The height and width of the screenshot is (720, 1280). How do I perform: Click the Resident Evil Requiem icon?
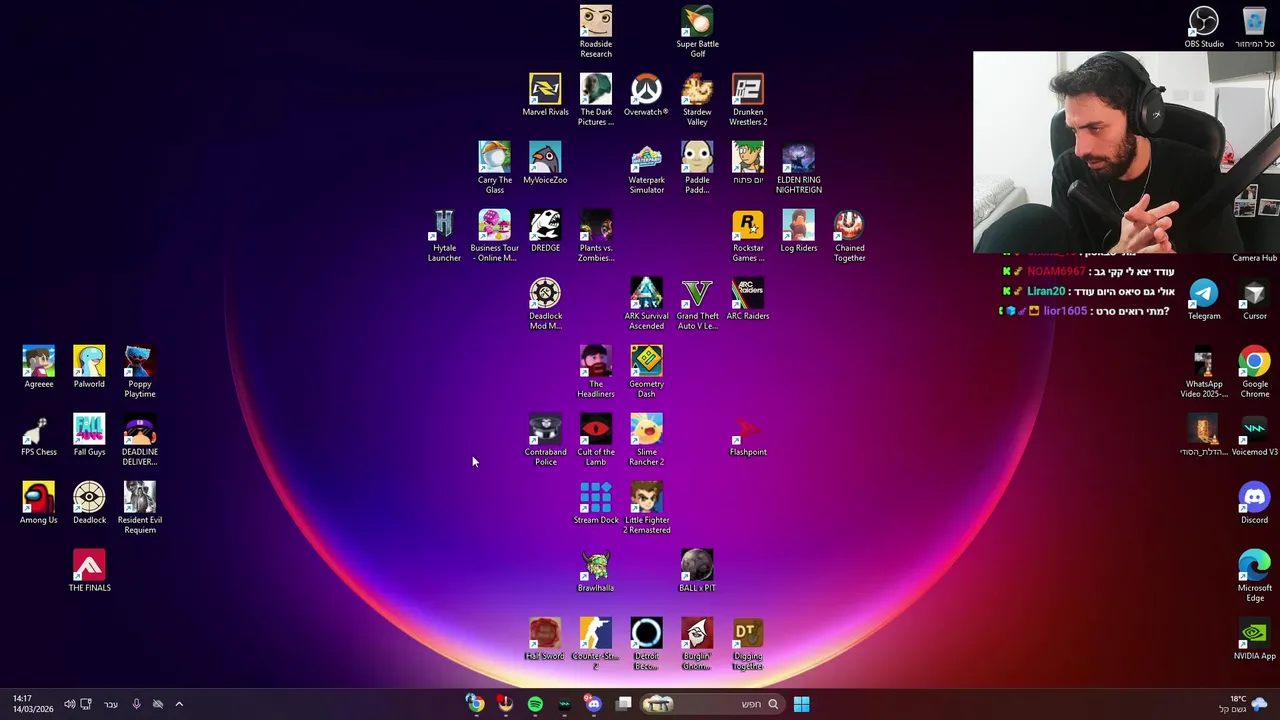pos(140,507)
